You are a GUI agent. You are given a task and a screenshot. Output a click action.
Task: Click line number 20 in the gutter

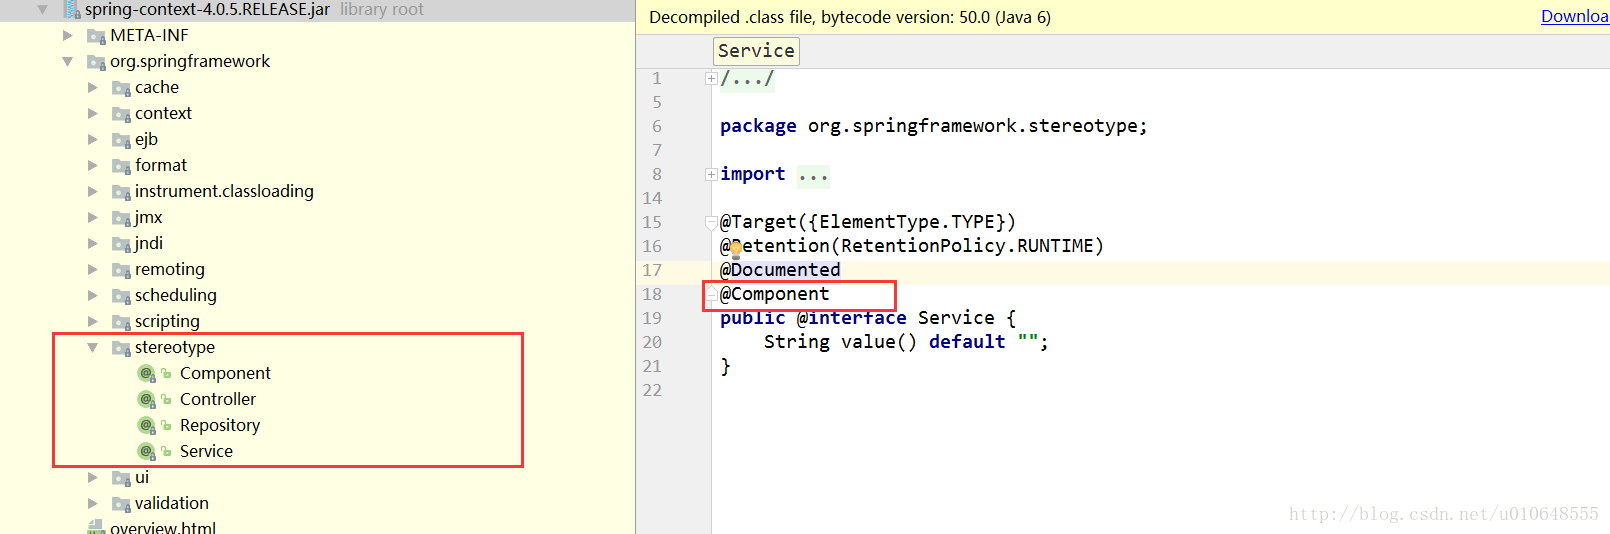pos(652,342)
